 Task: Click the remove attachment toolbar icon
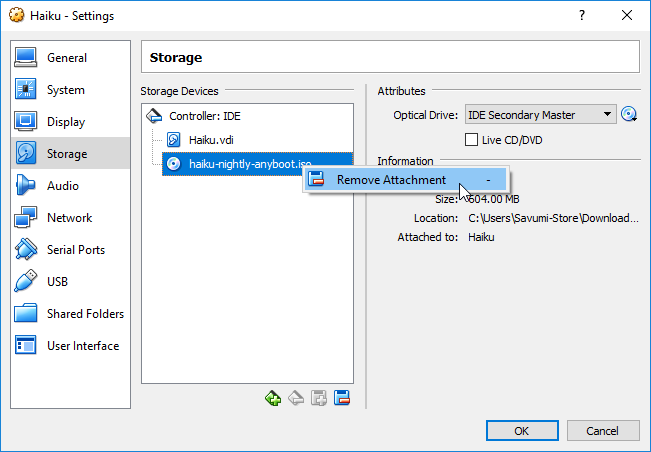341,398
